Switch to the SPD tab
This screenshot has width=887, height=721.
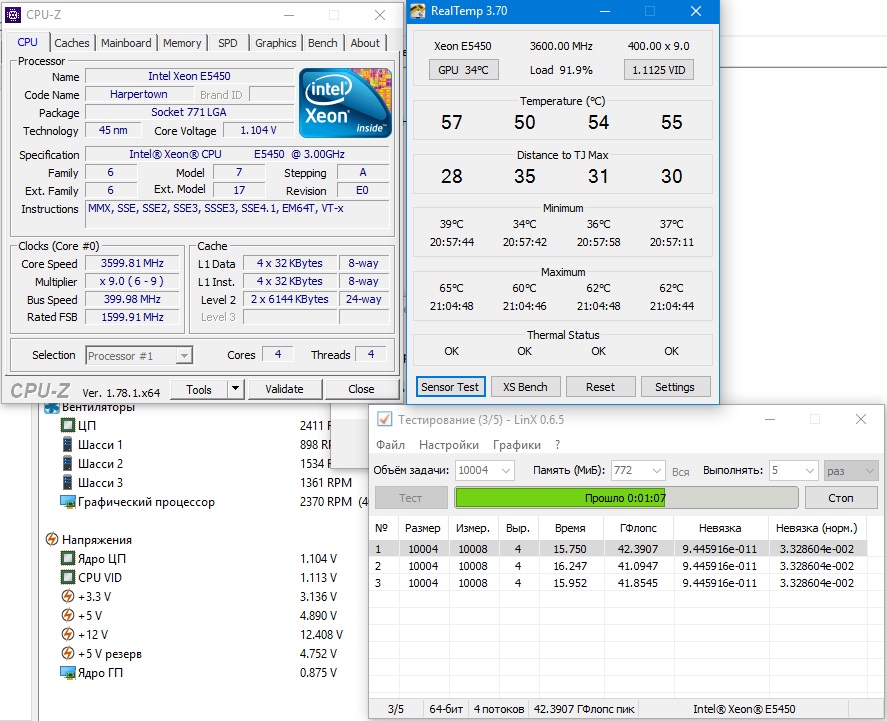point(227,43)
